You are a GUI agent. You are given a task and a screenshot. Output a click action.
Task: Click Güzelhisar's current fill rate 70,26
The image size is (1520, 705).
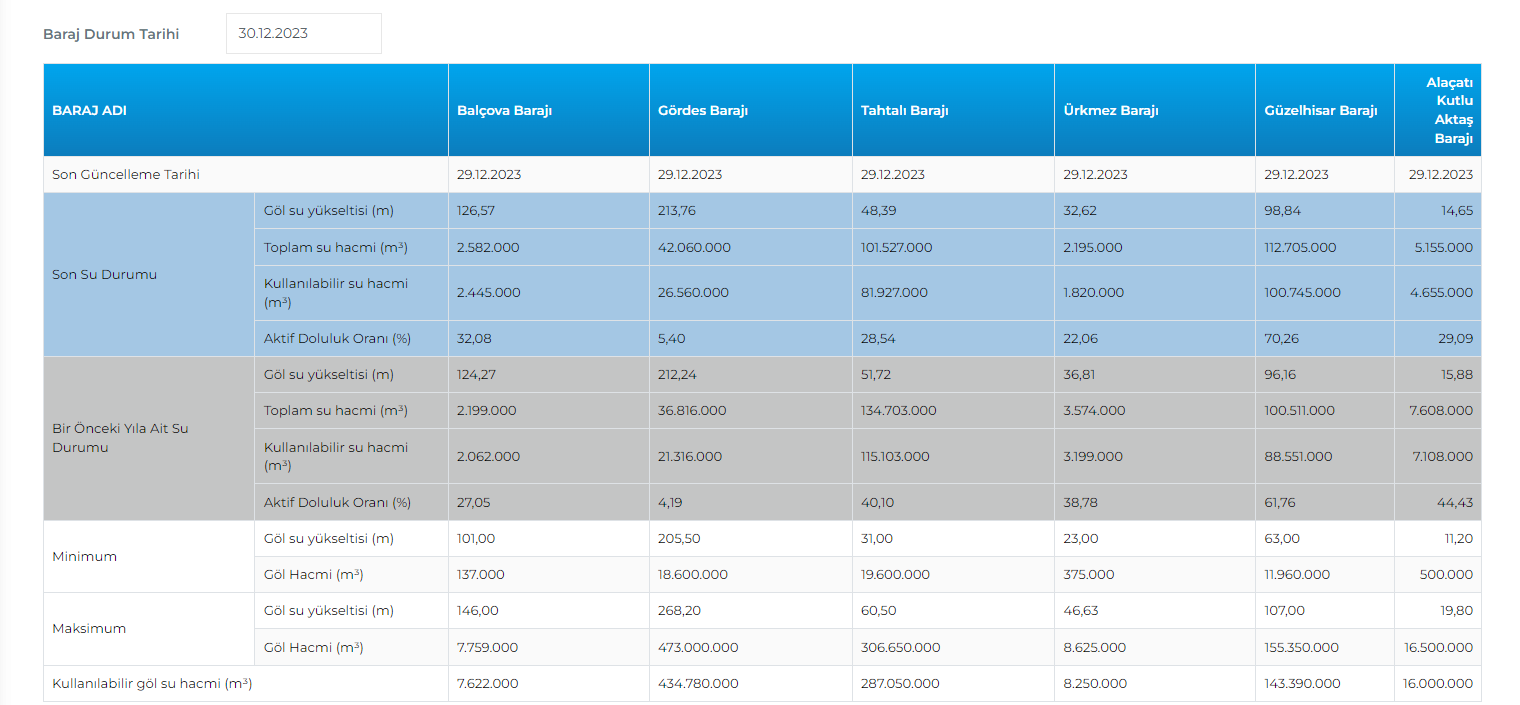pos(1284,339)
